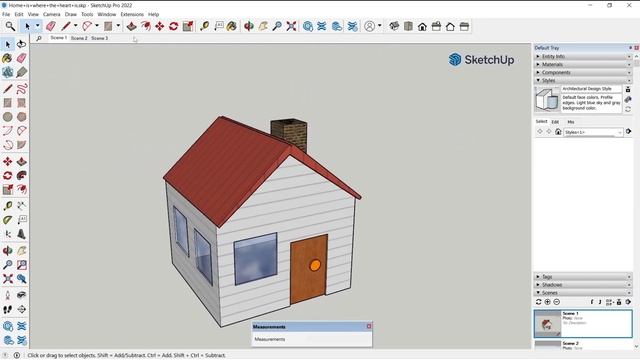Select the Pan hand tool in top toolbar
640x360 pixels.
(x=263, y=27)
